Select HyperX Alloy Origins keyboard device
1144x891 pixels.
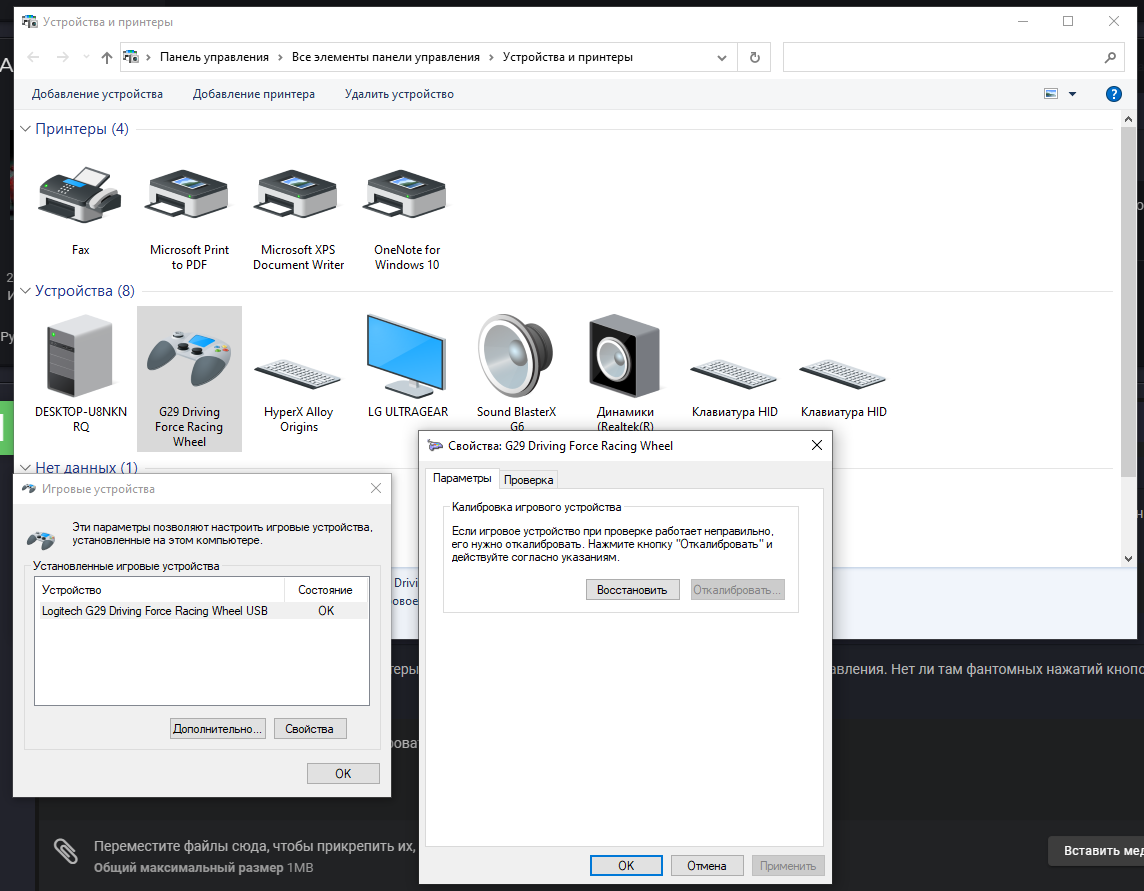(x=298, y=375)
